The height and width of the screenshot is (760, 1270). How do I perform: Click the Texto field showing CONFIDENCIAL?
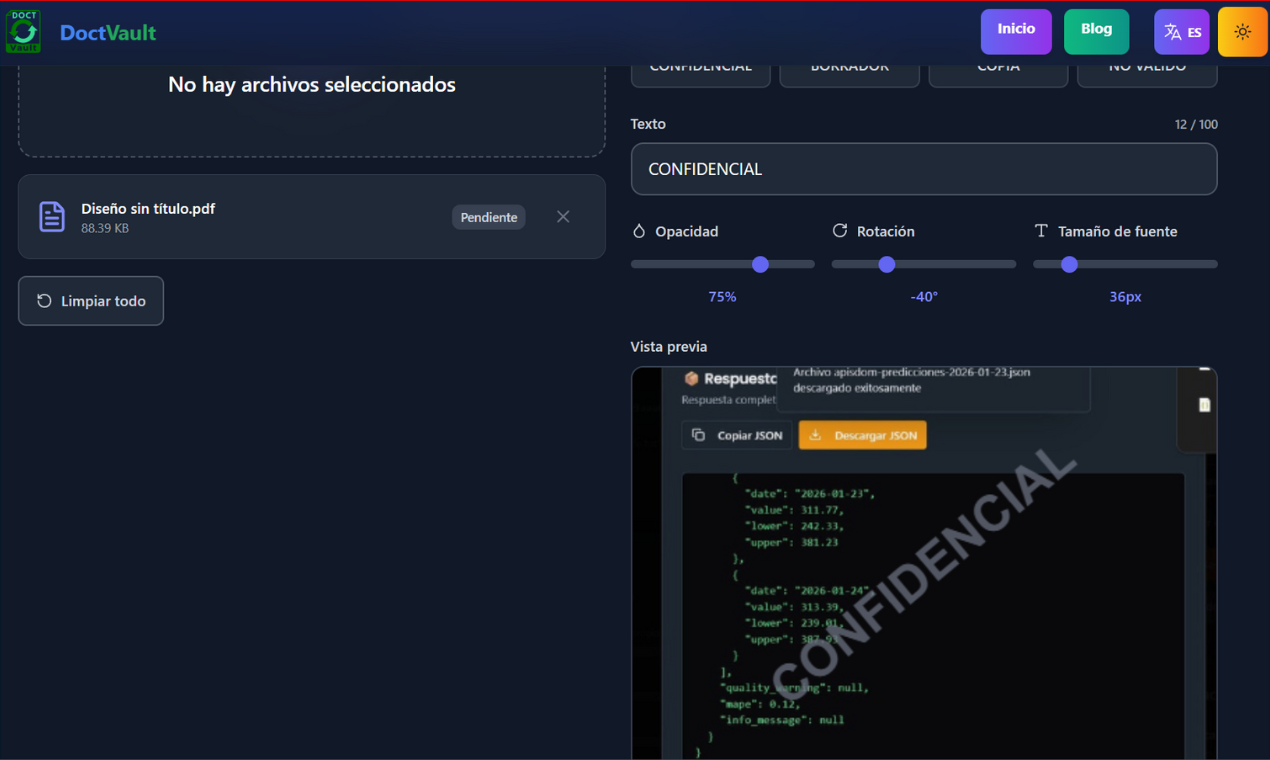923,169
